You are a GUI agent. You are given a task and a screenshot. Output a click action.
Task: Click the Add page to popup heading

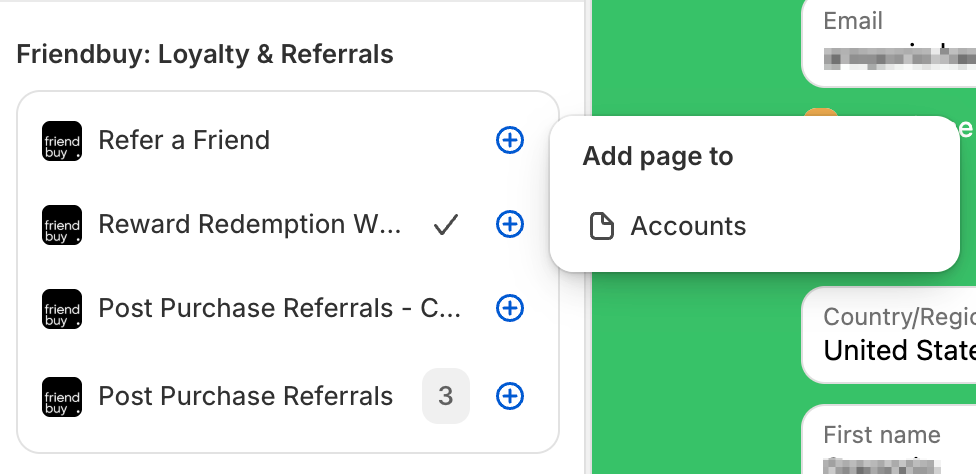[x=658, y=156]
